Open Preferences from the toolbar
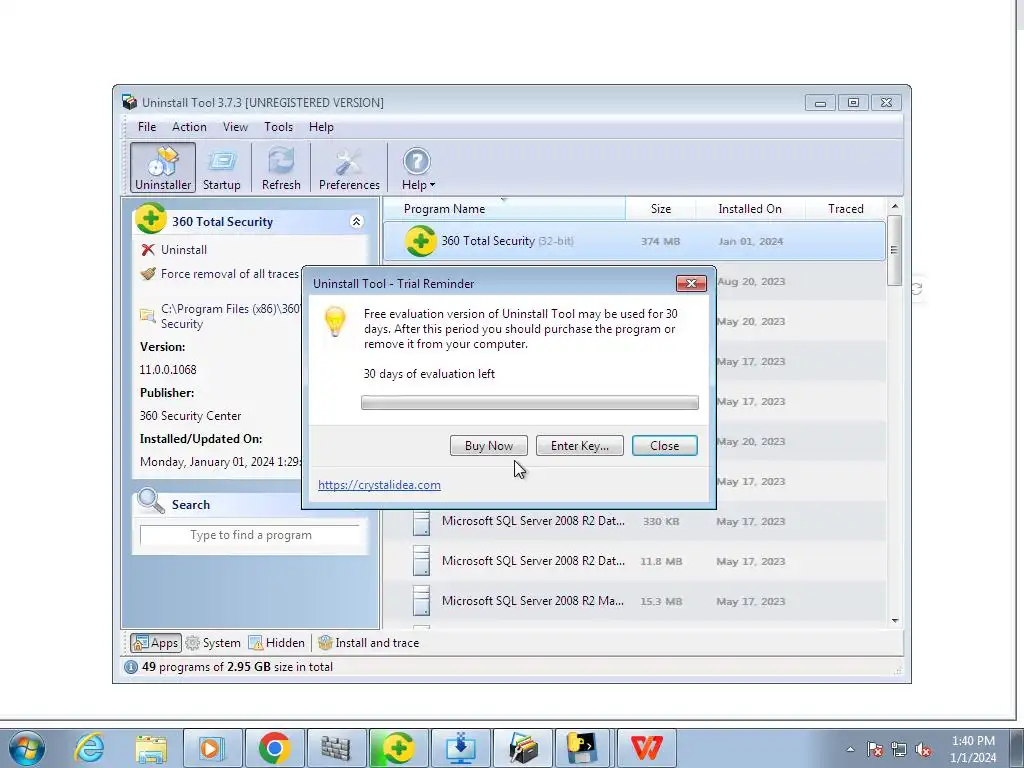The width and height of the screenshot is (1024, 768). [x=349, y=168]
